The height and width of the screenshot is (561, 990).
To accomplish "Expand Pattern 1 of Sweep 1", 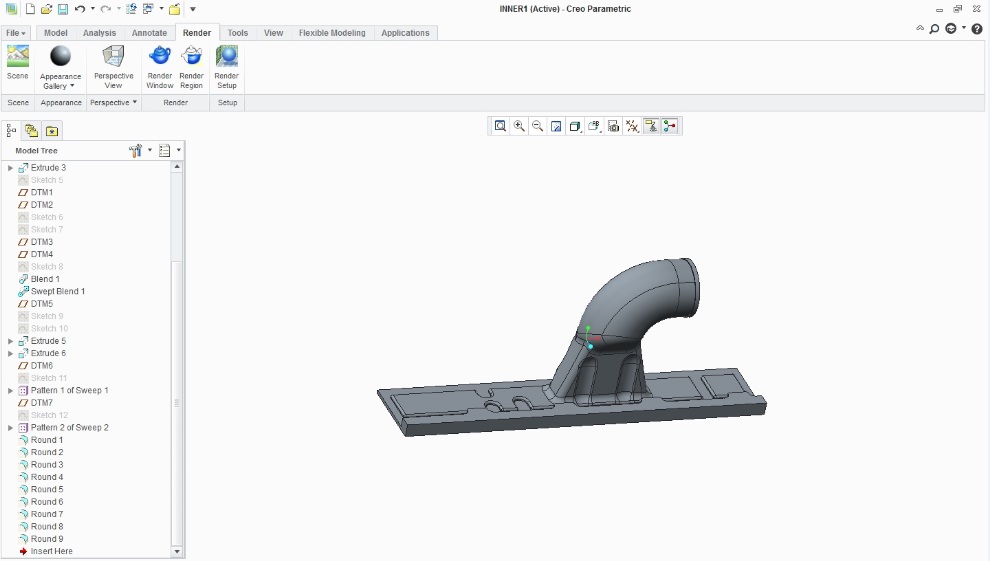I will (10, 391).
